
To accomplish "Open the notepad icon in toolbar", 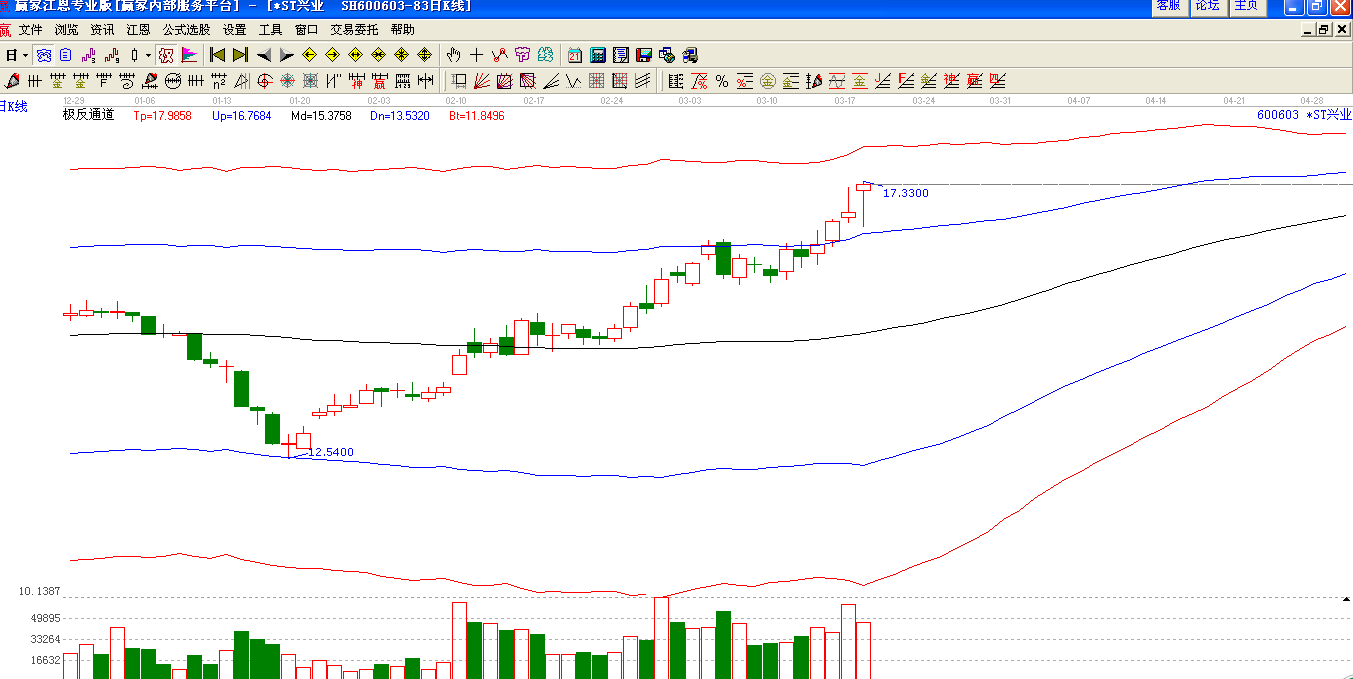I will (620, 55).
